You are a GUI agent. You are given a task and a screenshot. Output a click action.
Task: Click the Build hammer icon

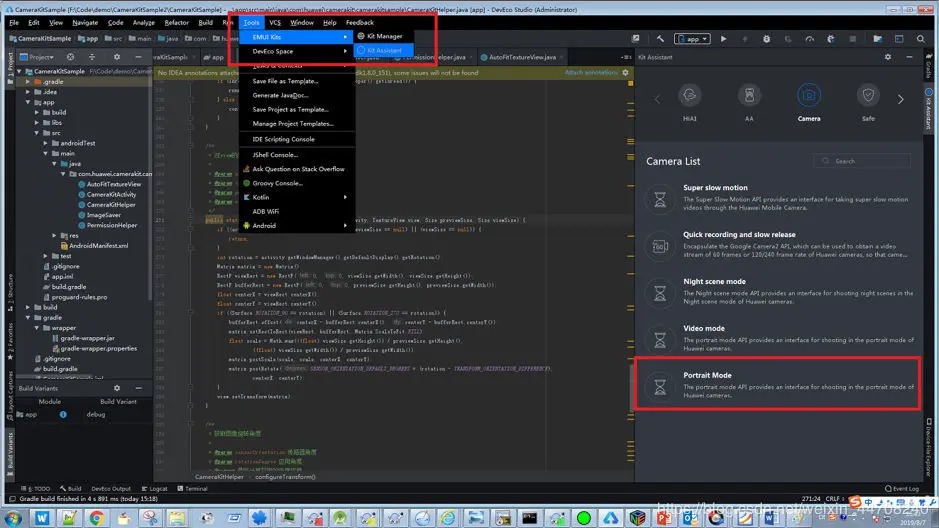pos(660,39)
